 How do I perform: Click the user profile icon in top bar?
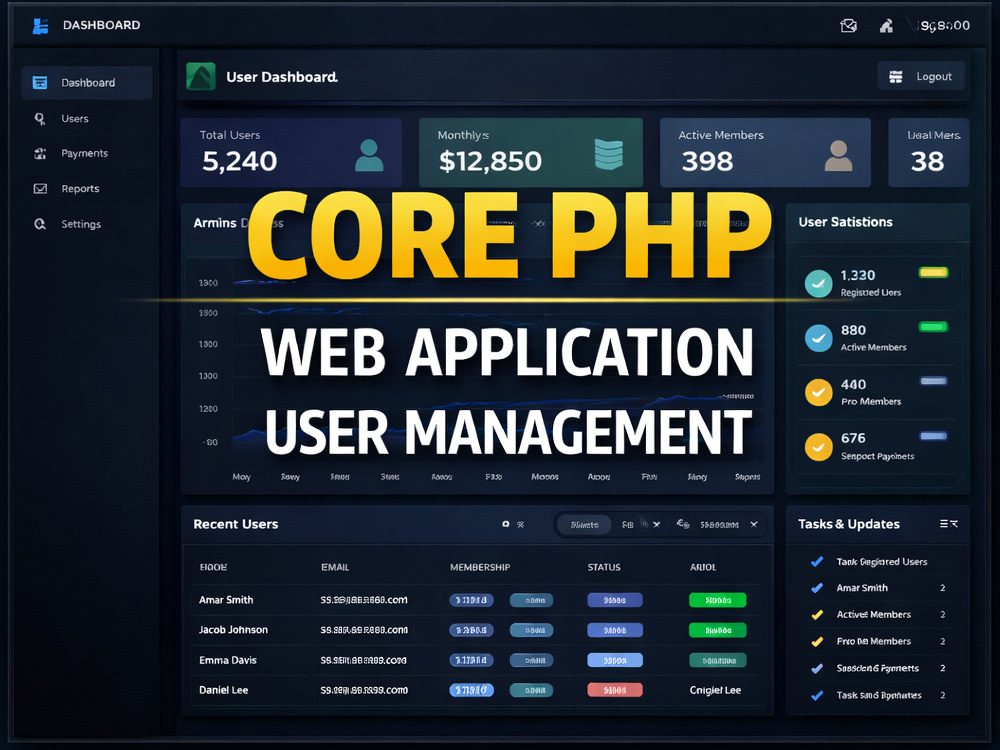886,26
